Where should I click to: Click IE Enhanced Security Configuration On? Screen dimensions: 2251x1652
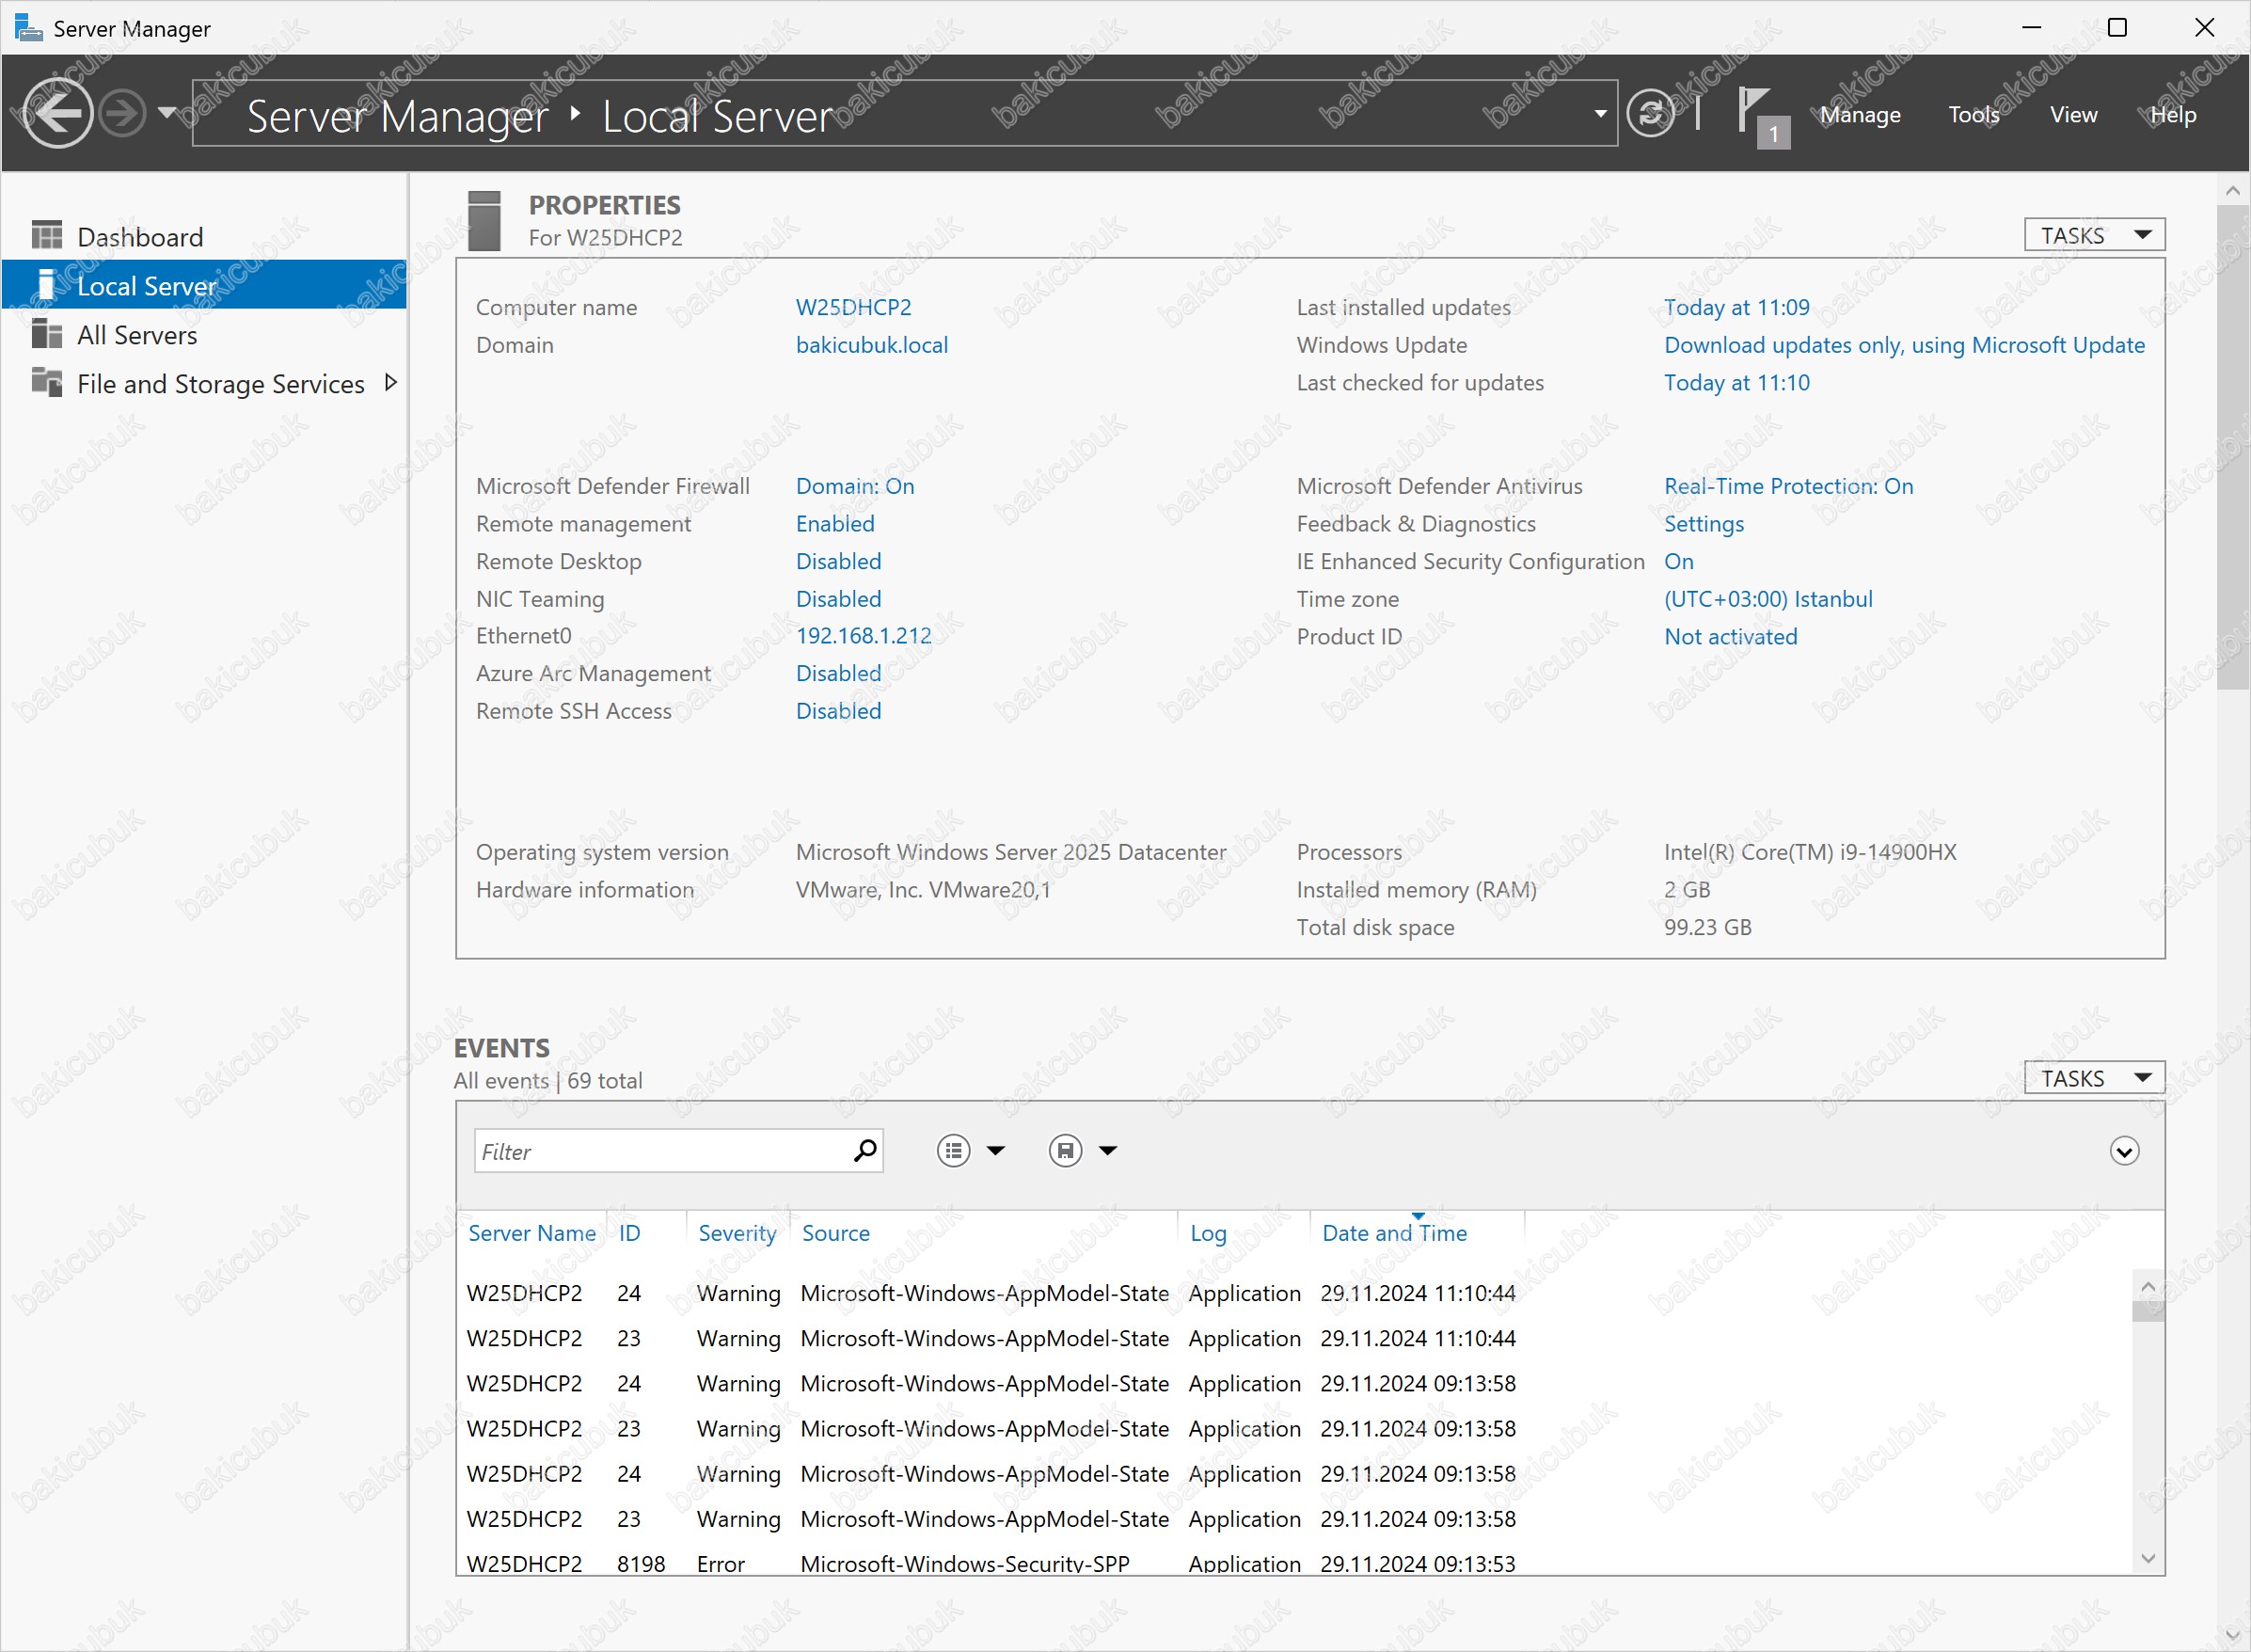(1678, 561)
